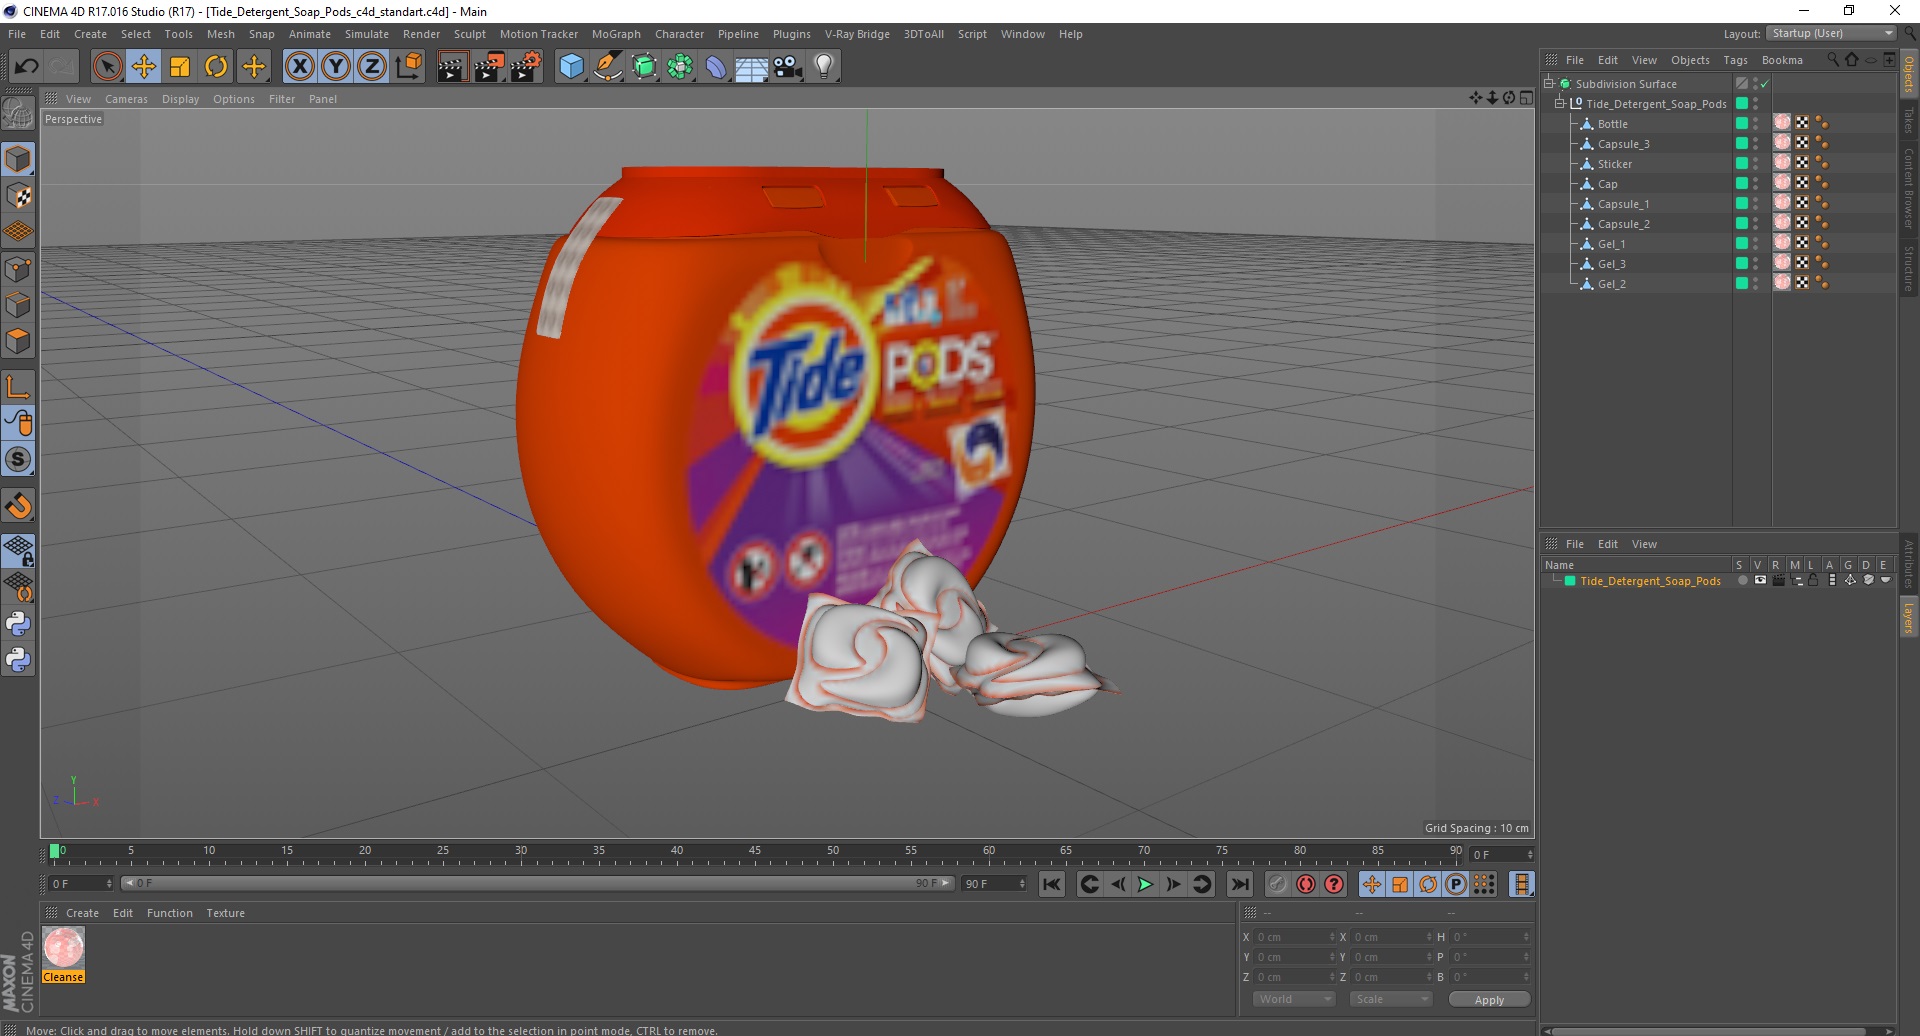The height and width of the screenshot is (1036, 1920).
Task: Toggle Y axis lock
Action: pos(336,67)
